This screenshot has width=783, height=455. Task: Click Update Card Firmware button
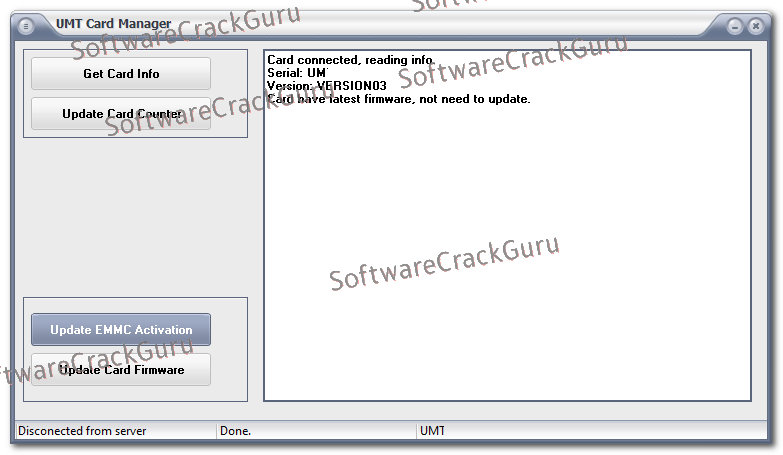tap(121, 370)
